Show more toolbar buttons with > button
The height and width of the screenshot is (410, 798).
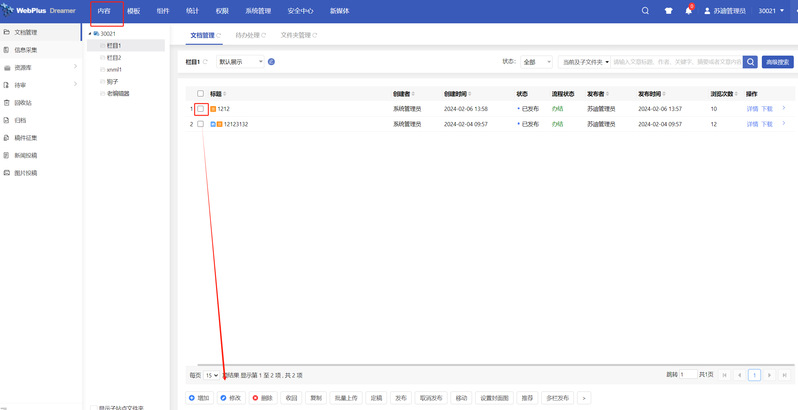pos(584,398)
